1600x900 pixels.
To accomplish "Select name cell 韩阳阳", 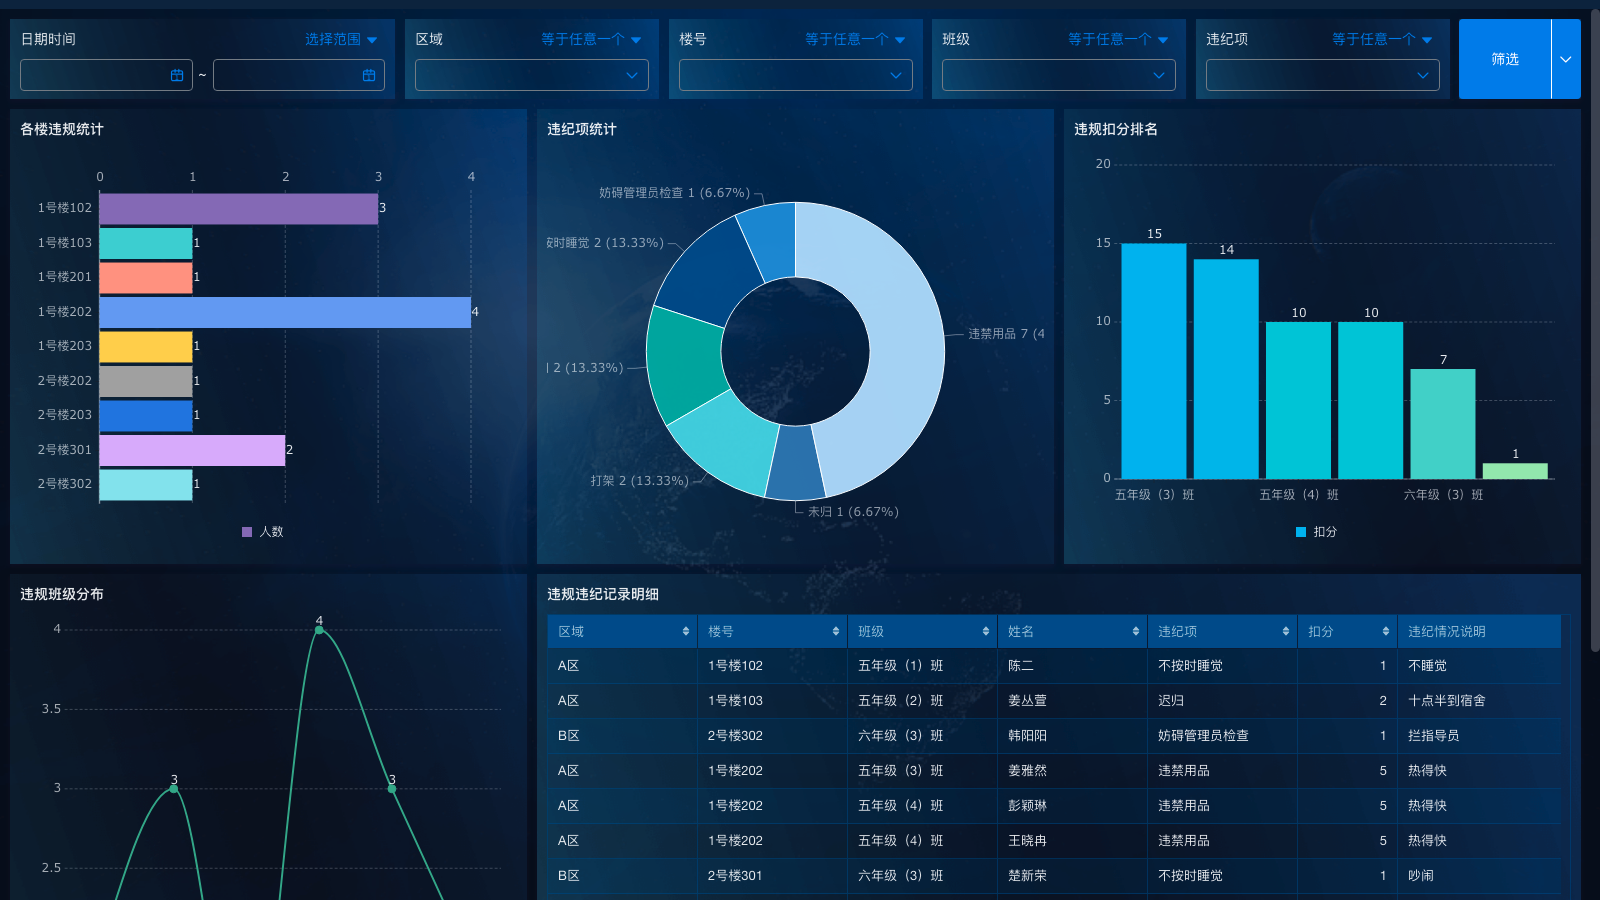I will click(1028, 736).
